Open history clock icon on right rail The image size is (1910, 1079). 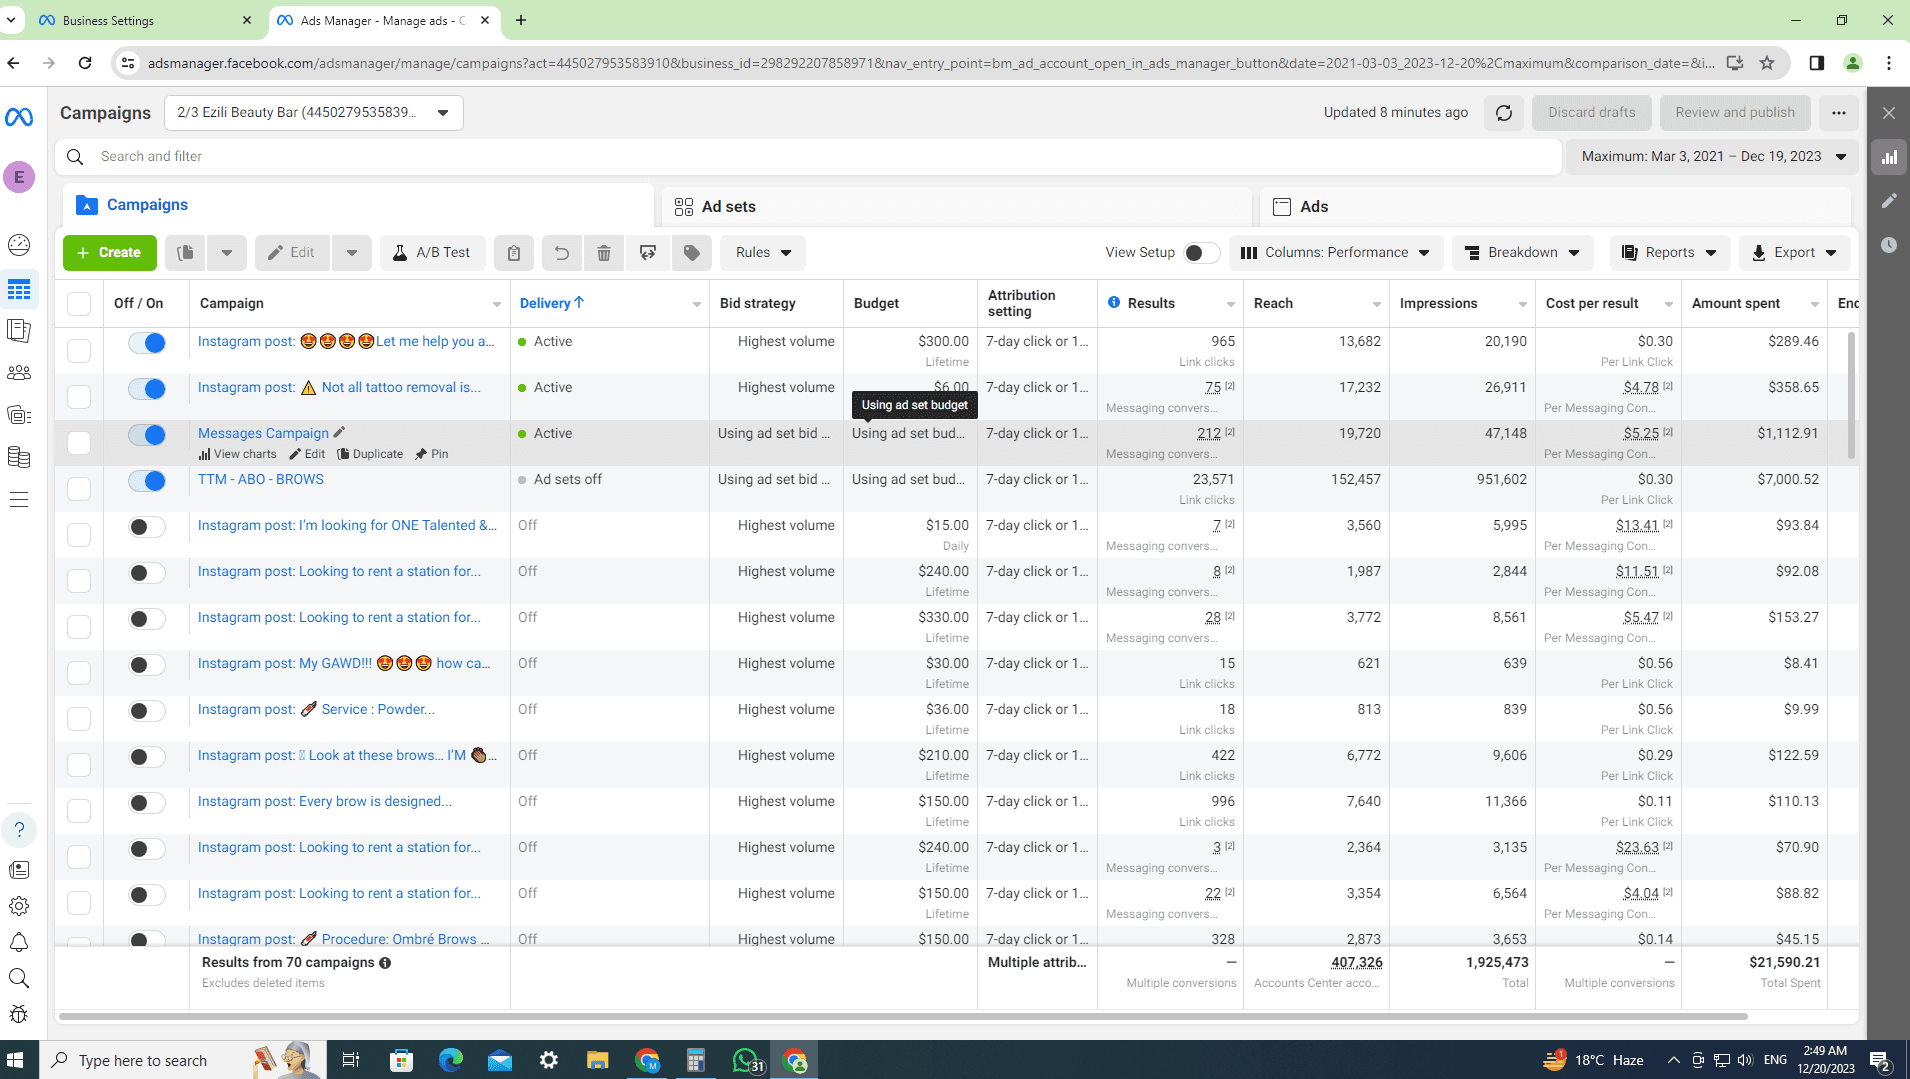pyautogui.click(x=1889, y=245)
